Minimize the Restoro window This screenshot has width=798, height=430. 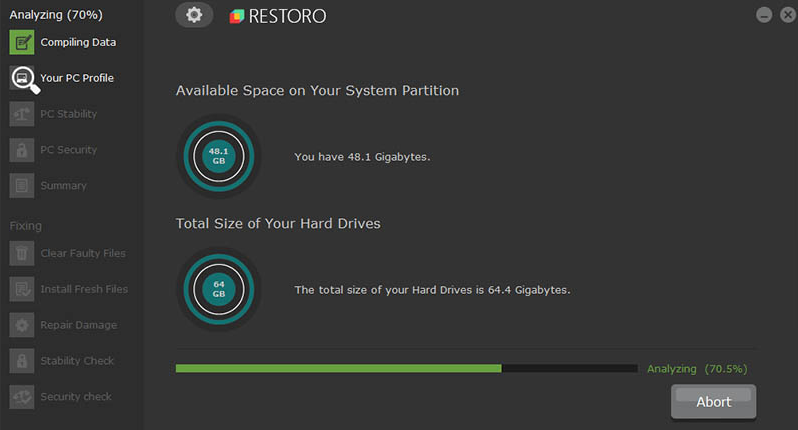click(764, 15)
